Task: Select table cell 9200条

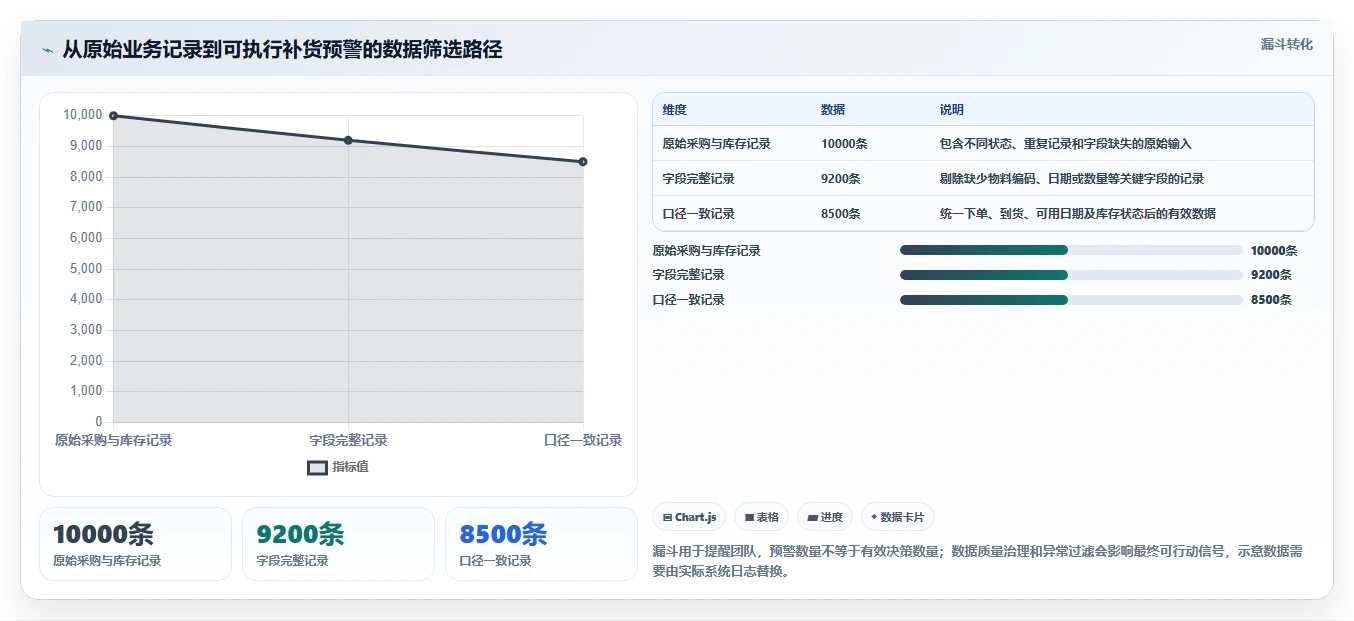Action: pyautogui.click(x=841, y=179)
